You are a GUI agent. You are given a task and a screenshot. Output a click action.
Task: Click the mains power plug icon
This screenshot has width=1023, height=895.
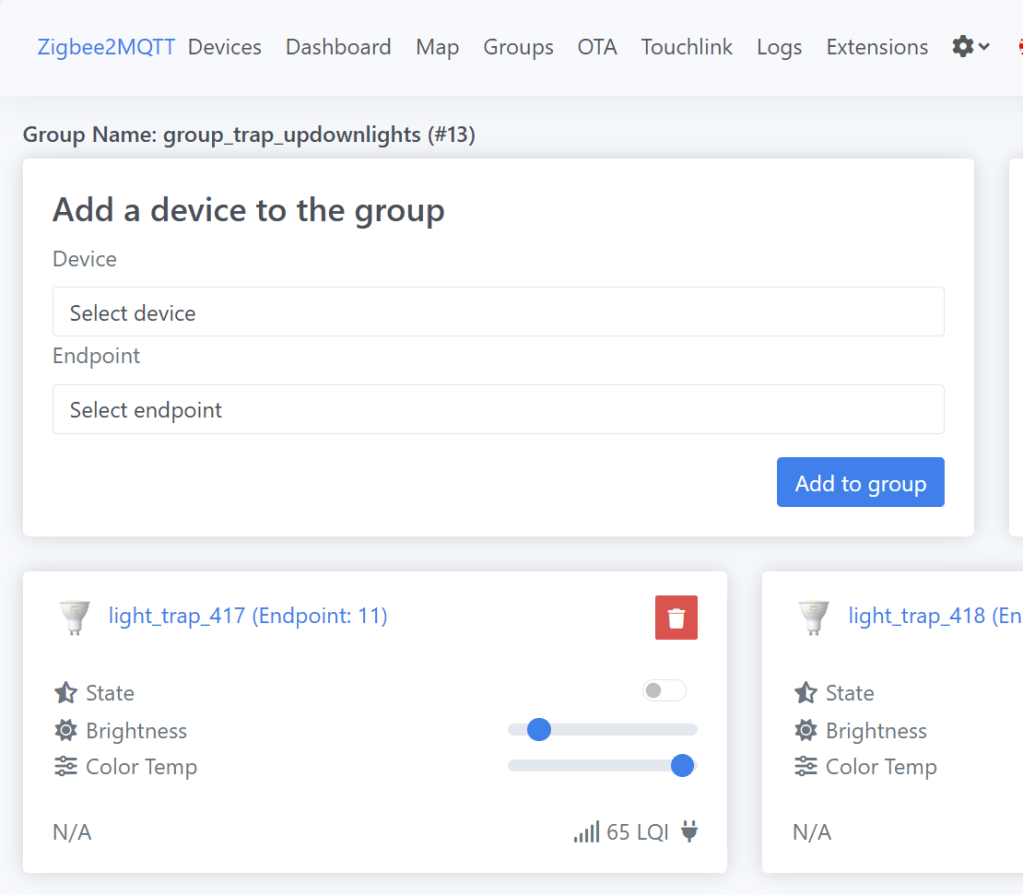point(689,831)
